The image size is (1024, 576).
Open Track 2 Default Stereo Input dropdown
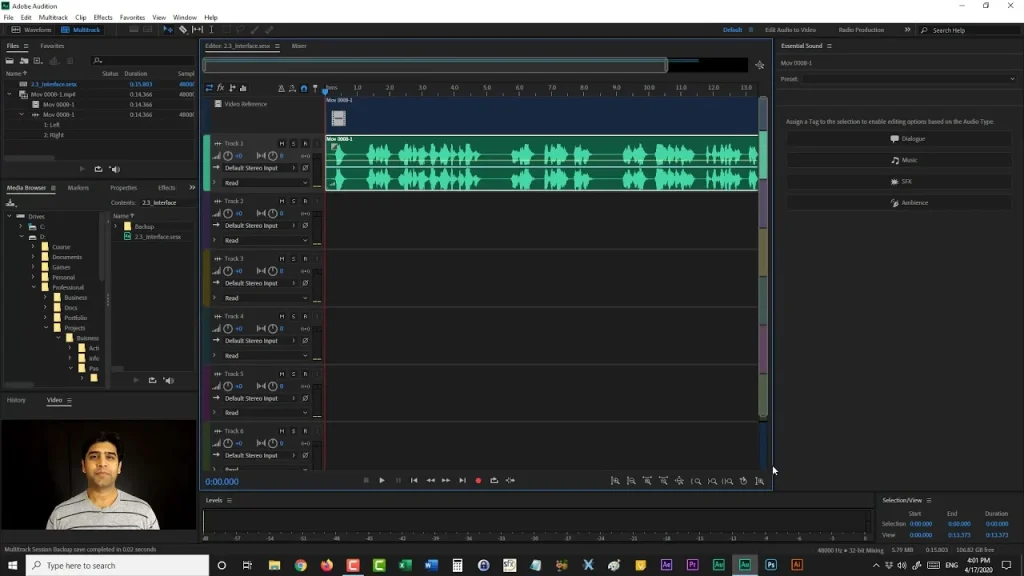click(x=260, y=225)
